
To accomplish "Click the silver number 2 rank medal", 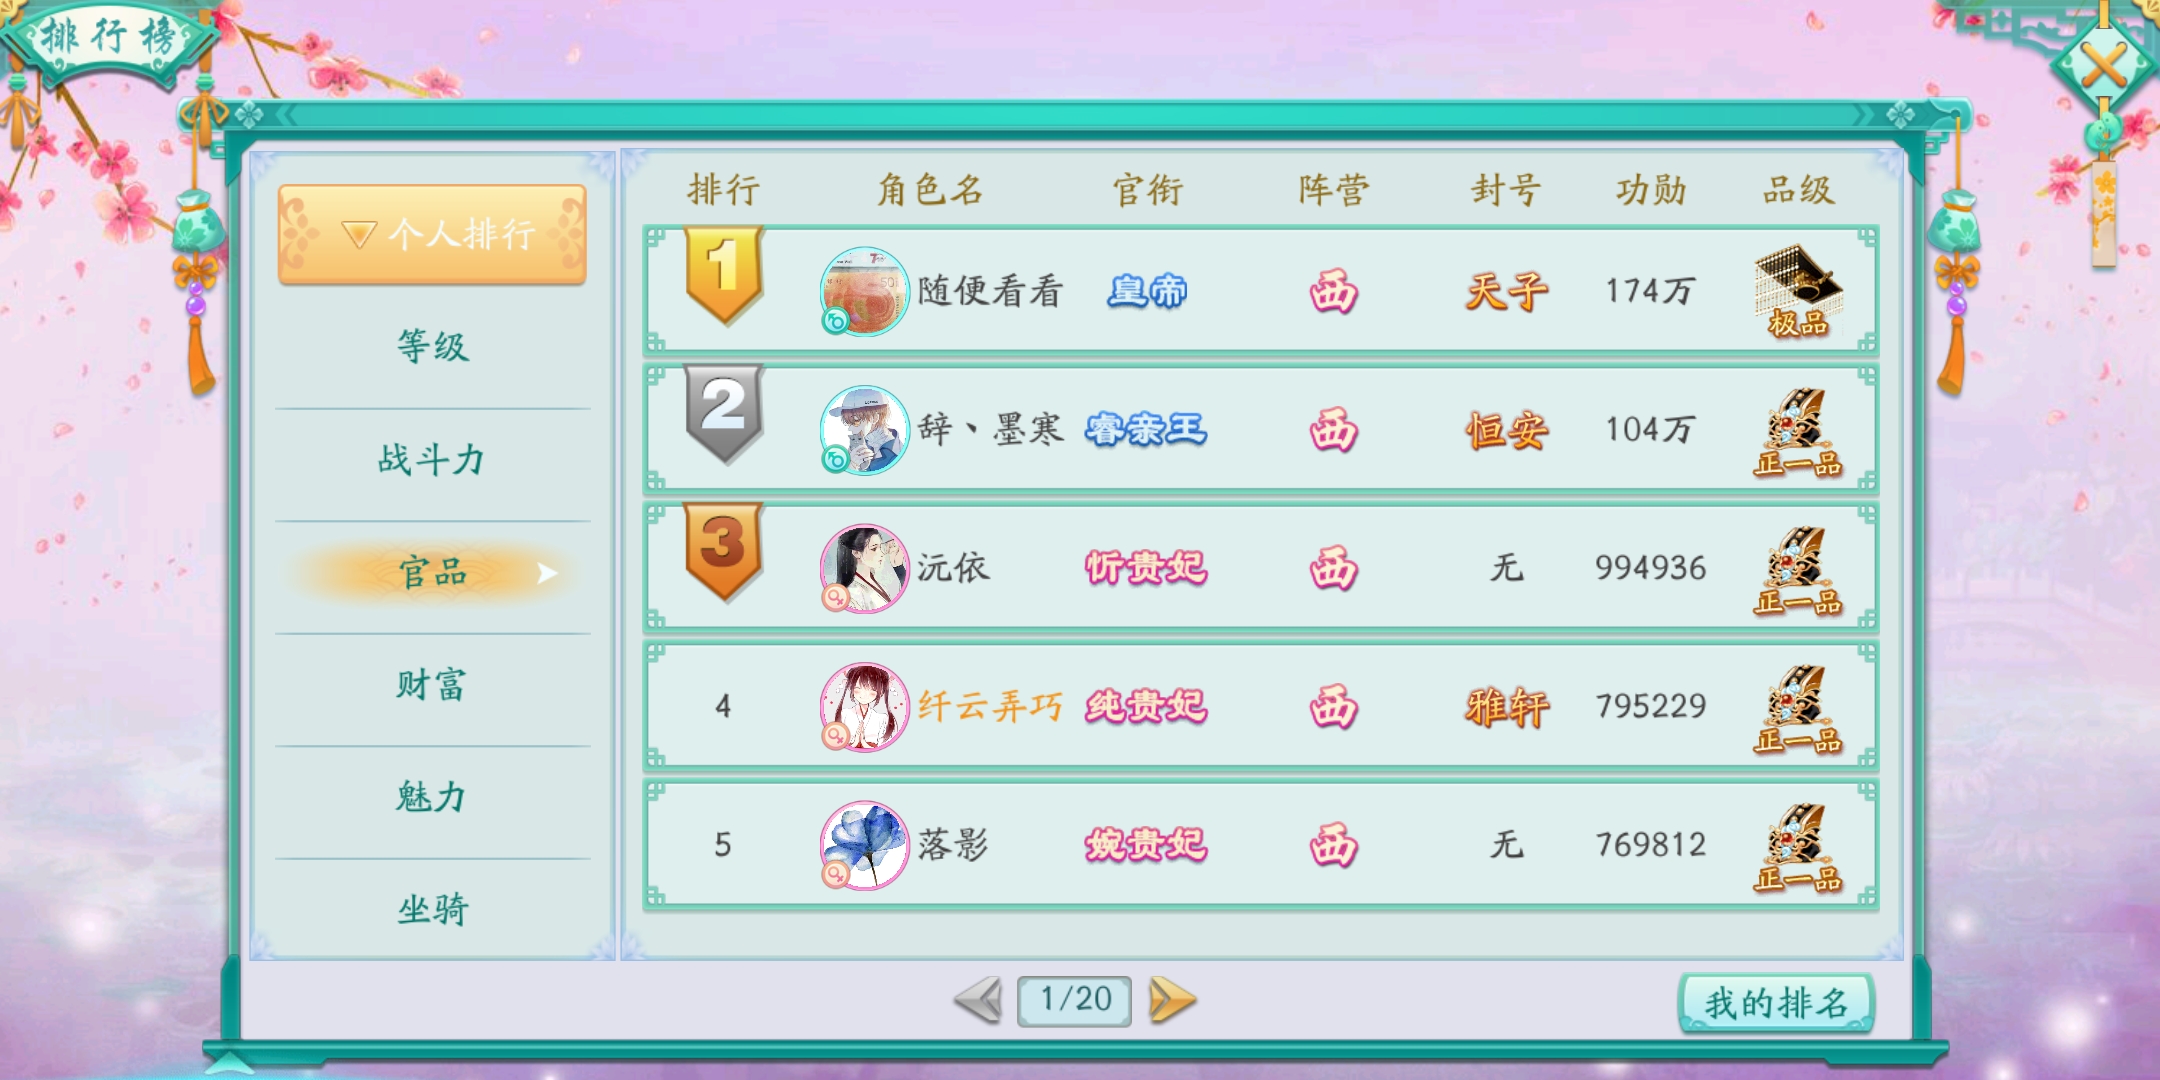I will point(724,414).
